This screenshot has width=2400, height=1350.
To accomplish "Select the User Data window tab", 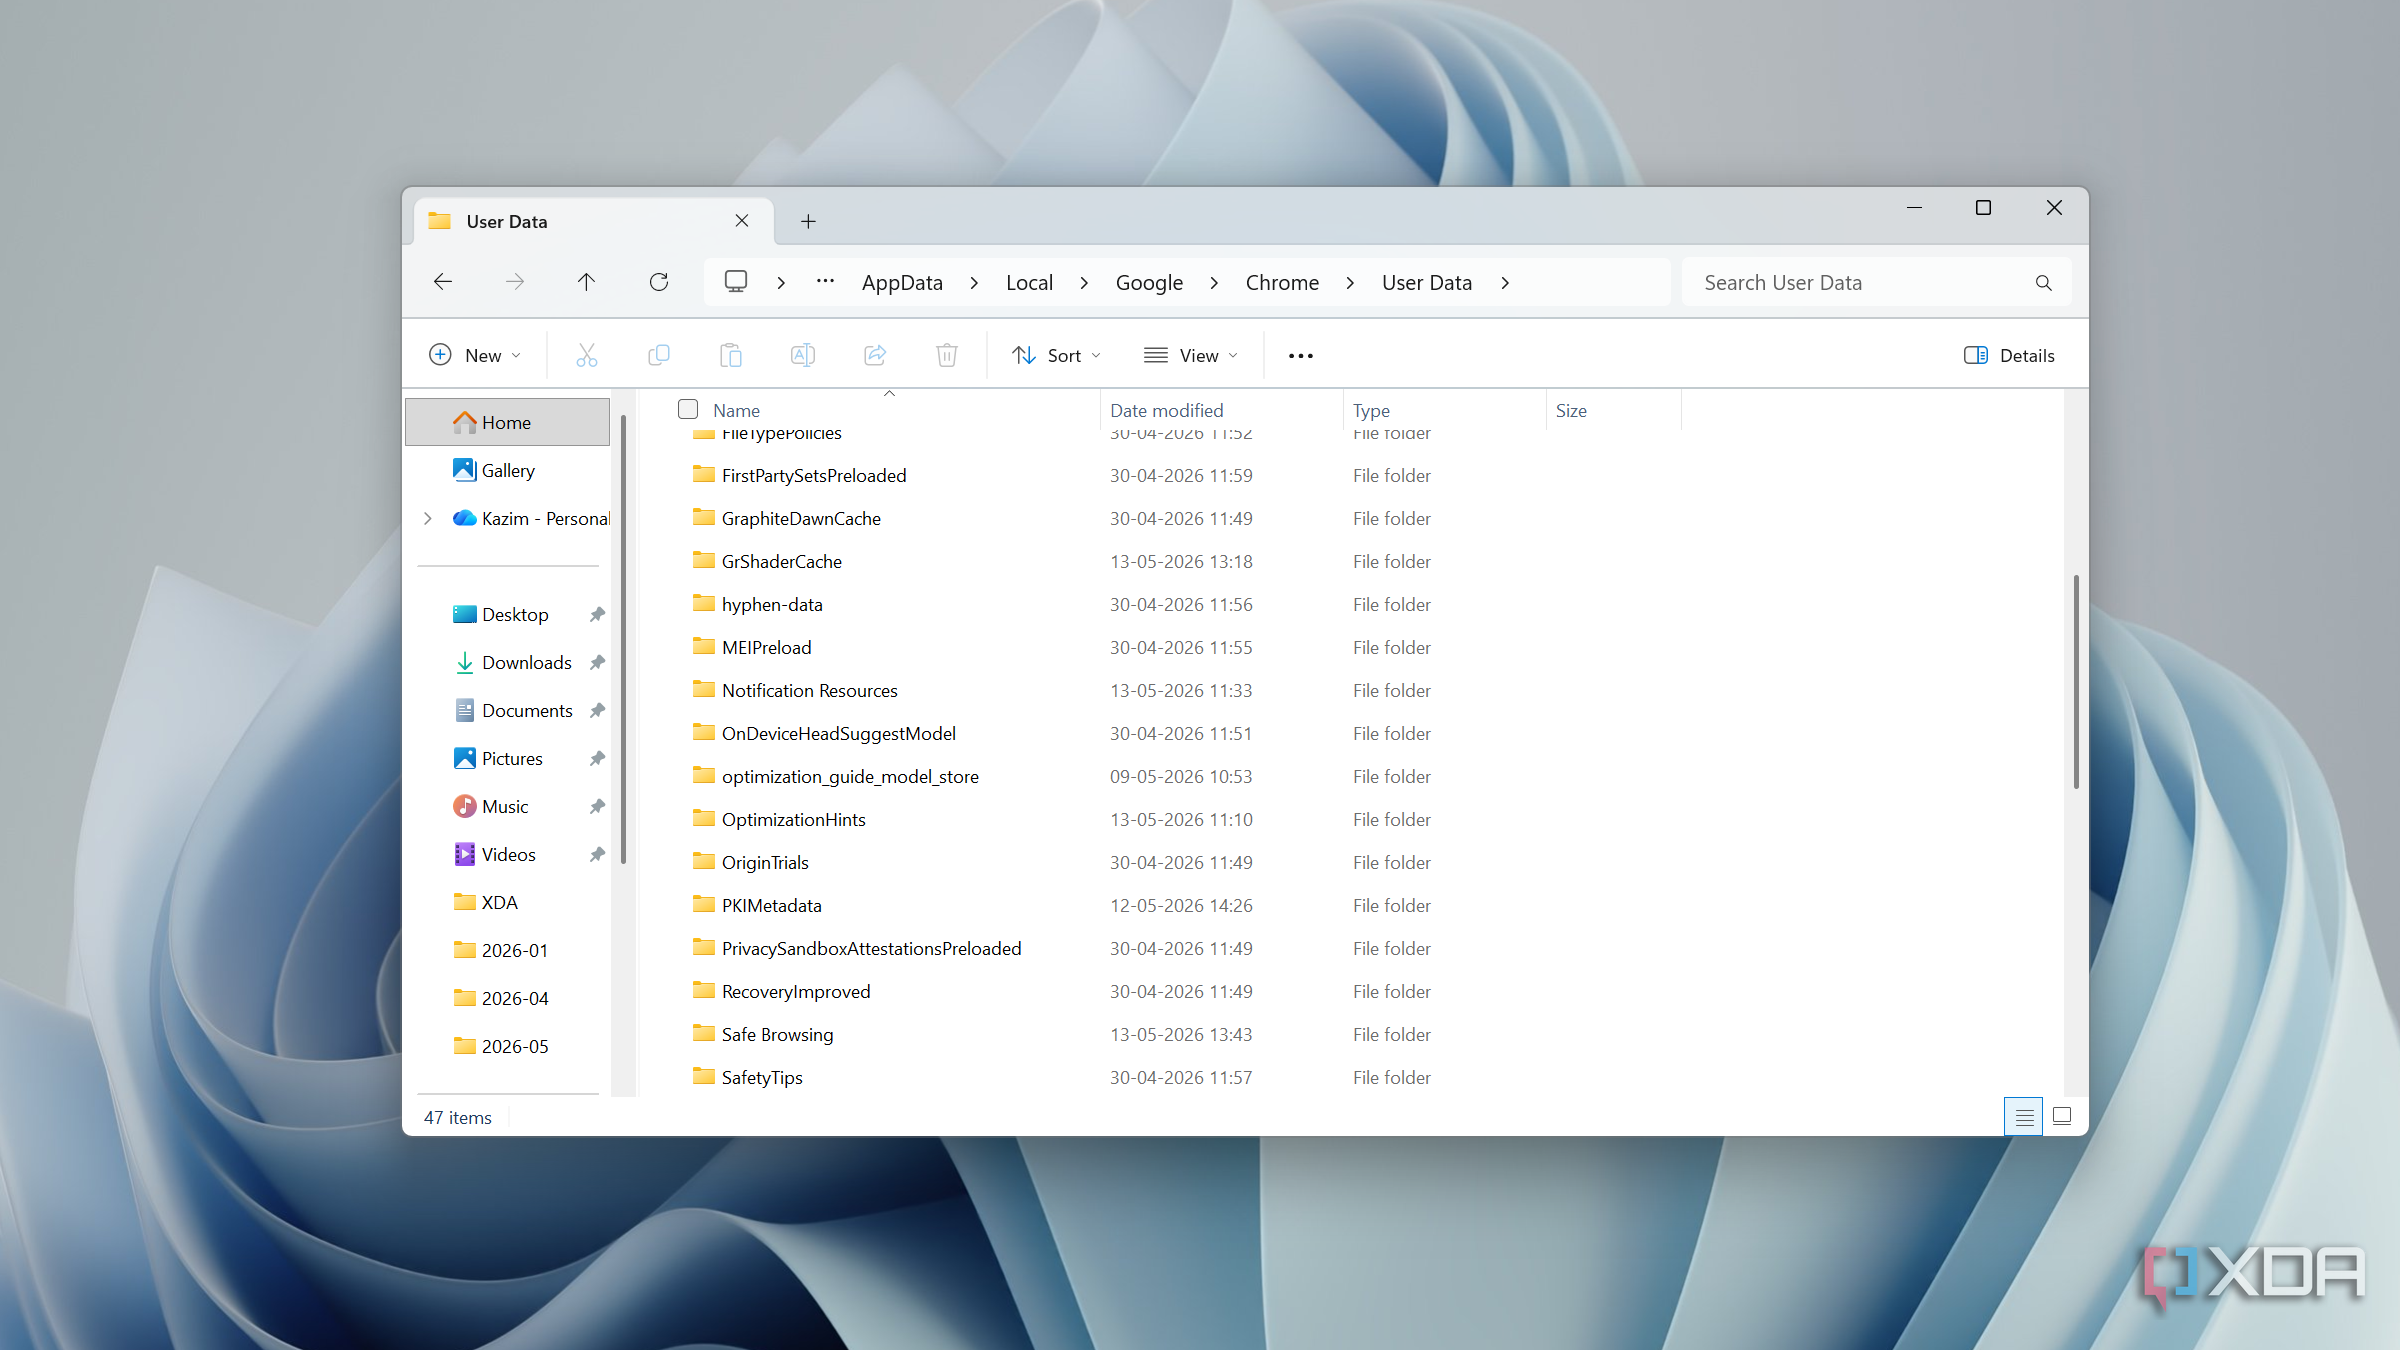I will click(594, 221).
